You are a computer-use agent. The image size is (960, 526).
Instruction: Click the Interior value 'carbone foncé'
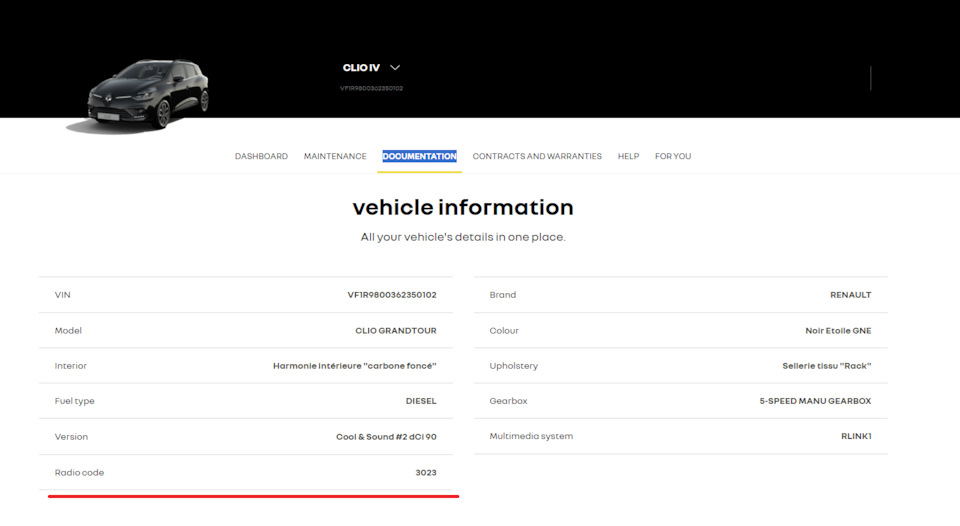354,366
